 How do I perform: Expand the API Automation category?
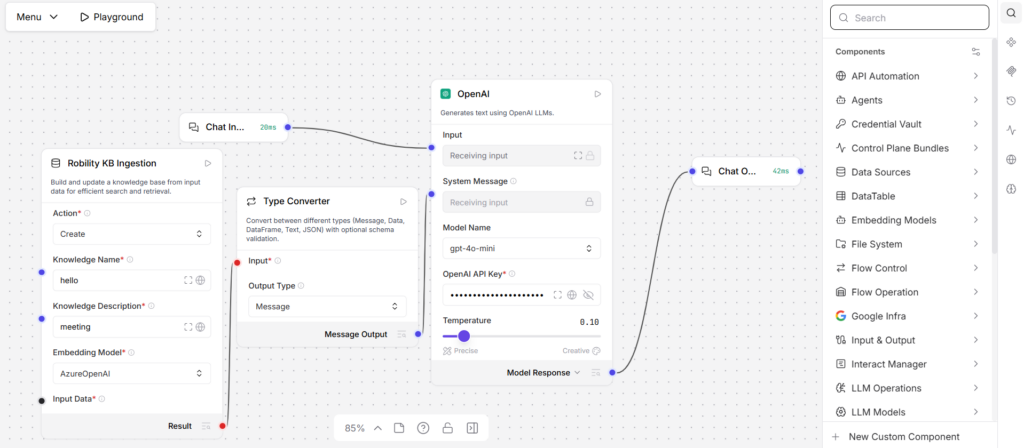coord(908,76)
